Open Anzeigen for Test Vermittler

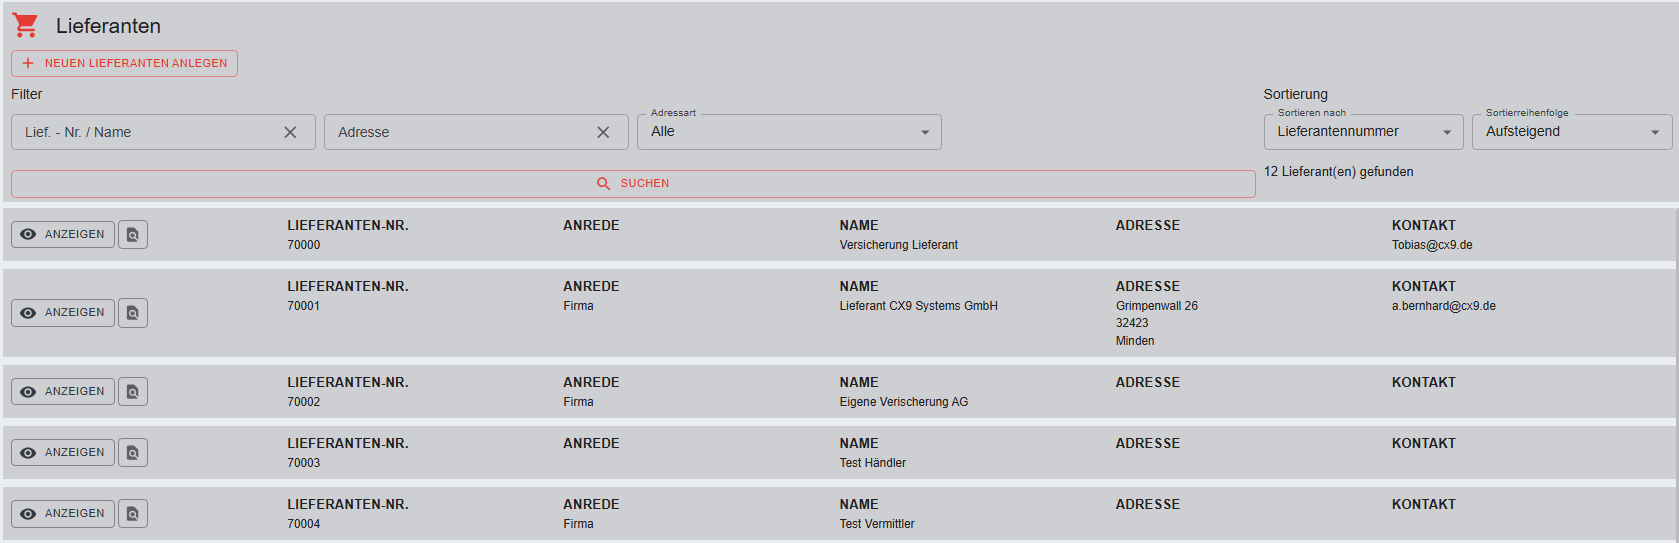[x=63, y=514]
